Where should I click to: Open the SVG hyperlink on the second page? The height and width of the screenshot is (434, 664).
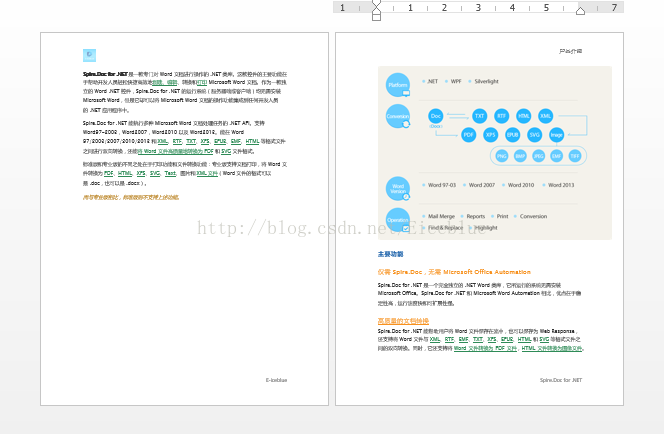[x=544, y=340]
